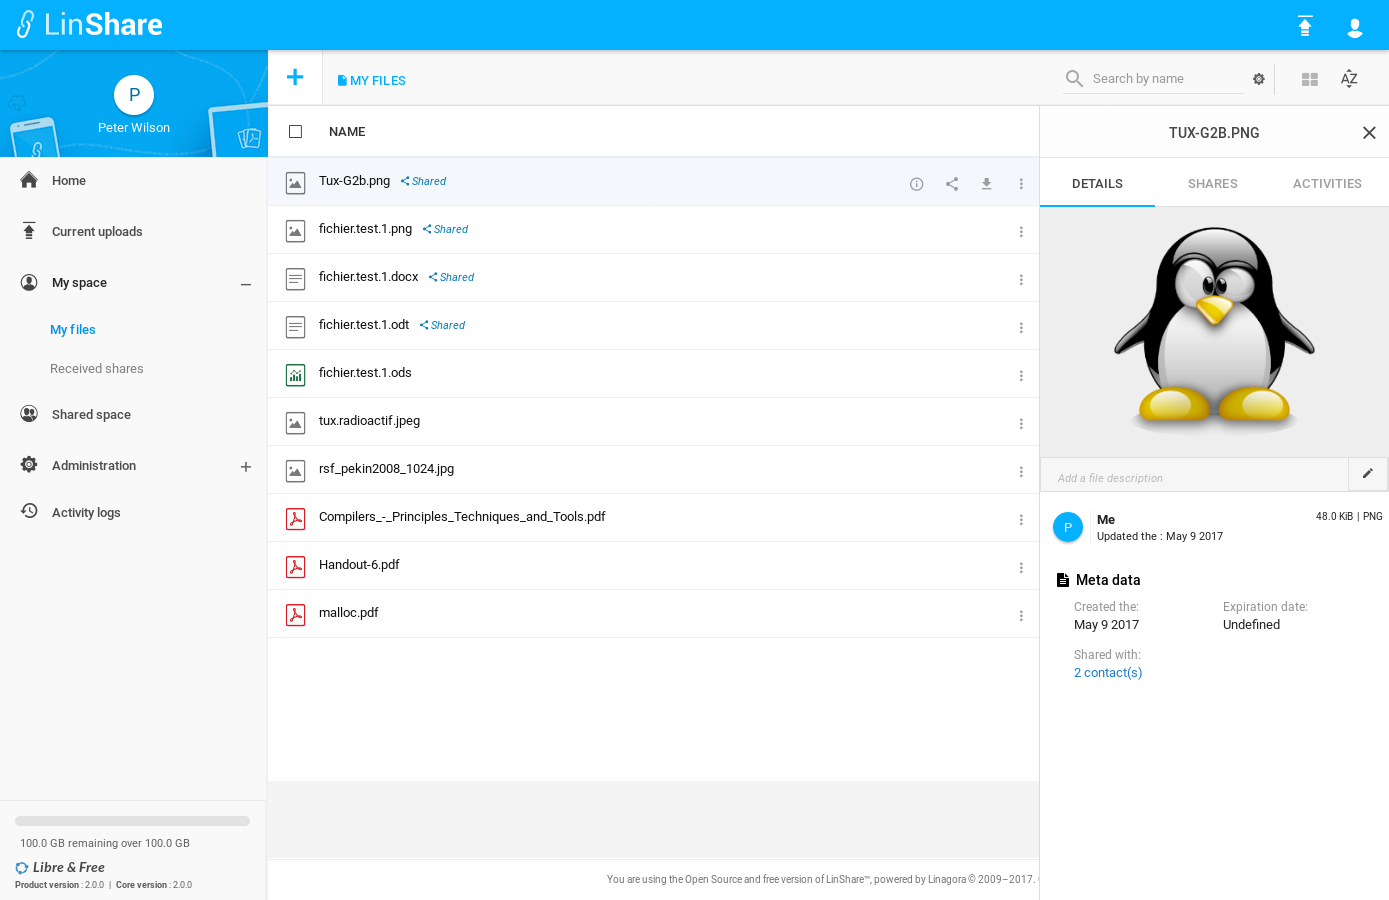Viewport: 1389px width, 900px height.
Task: Open more actions for fichier.test.1.docx
Action: tap(1021, 280)
